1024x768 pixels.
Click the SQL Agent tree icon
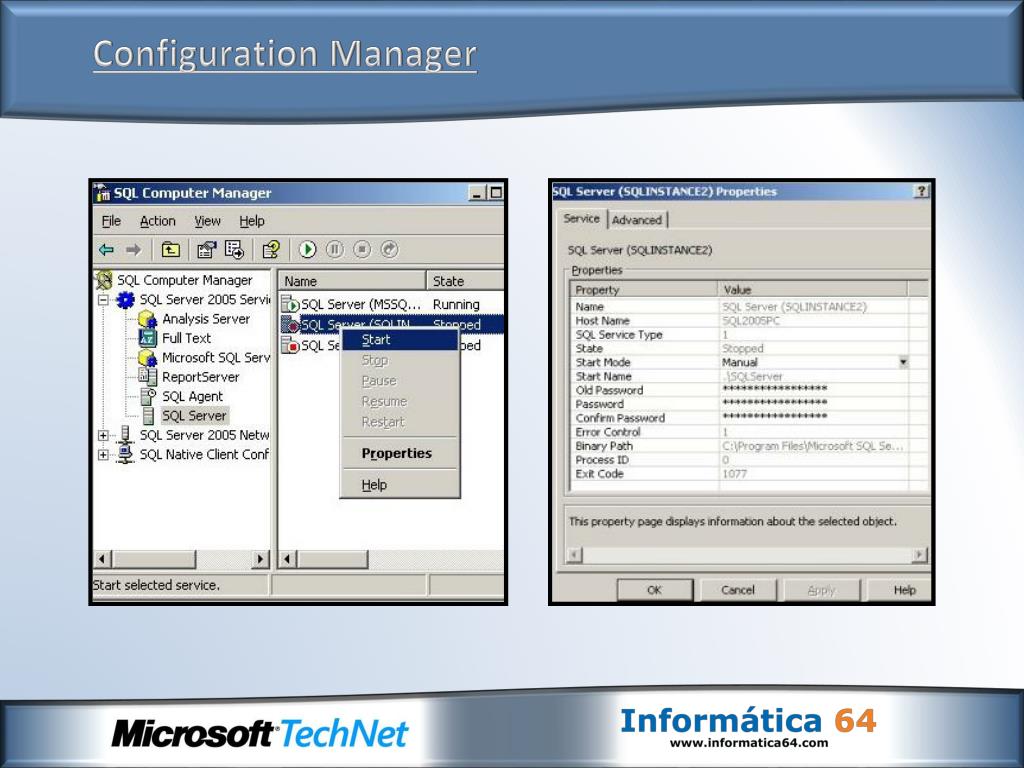(148, 396)
